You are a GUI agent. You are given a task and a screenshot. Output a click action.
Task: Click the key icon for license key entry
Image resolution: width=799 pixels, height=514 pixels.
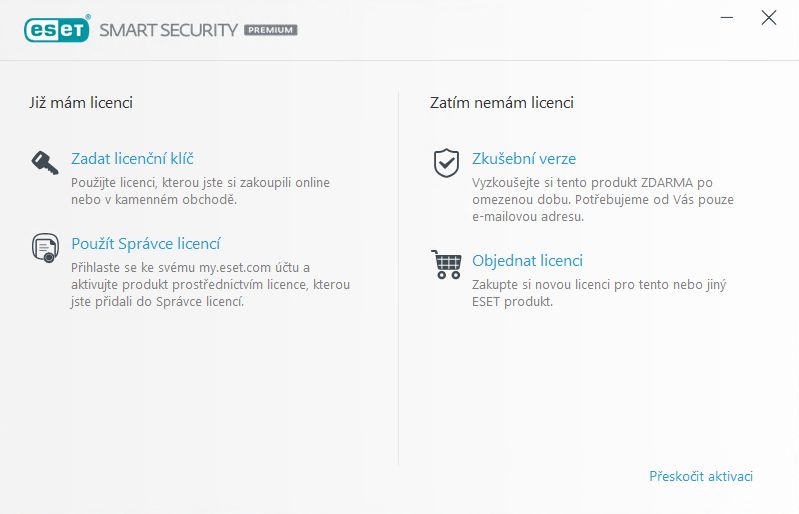click(45, 163)
